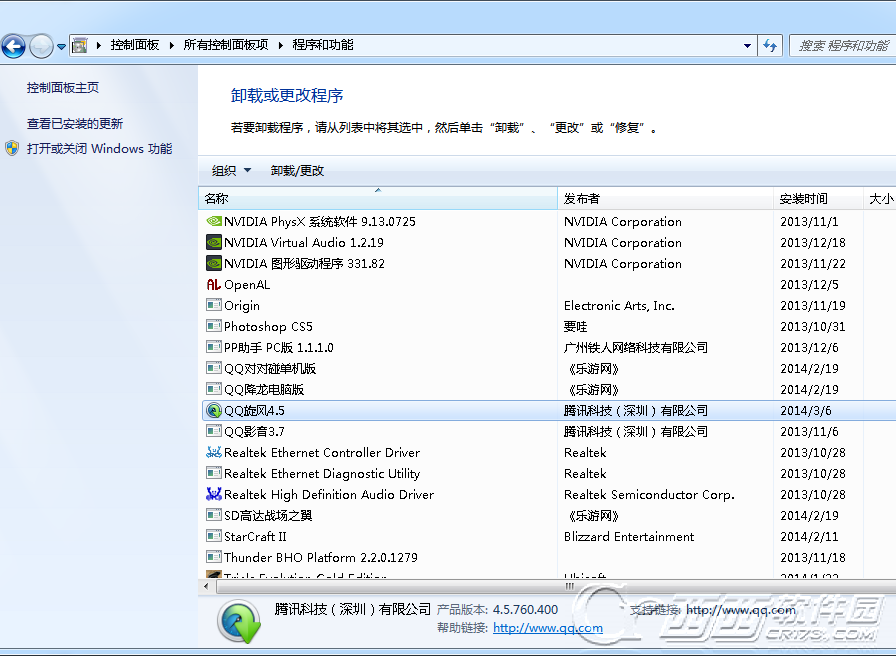Screen dimensions: 896x656
Task: Open 打开或关闭 Windows 功能 link
Action: pyautogui.click(x=99, y=149)
